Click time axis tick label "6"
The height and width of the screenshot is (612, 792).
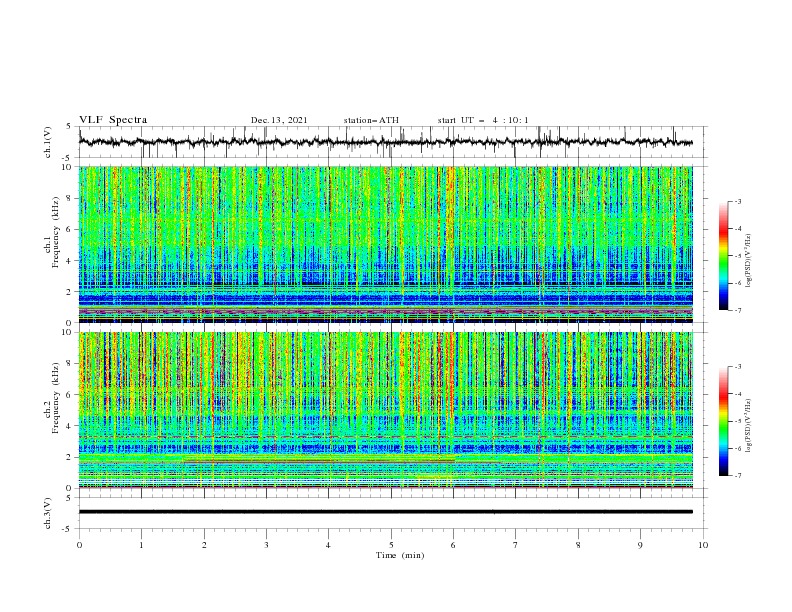pos(453,545)
